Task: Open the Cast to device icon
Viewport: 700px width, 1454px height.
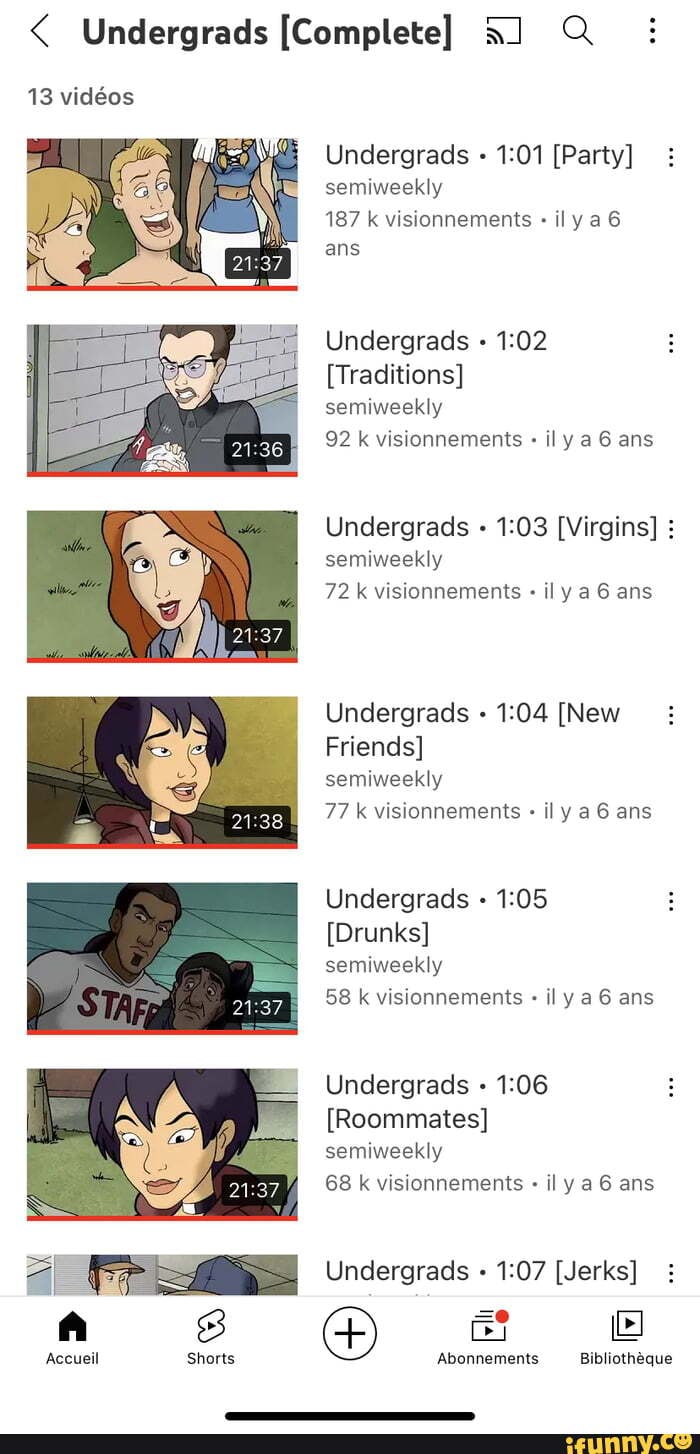Action: pos(503,32)
